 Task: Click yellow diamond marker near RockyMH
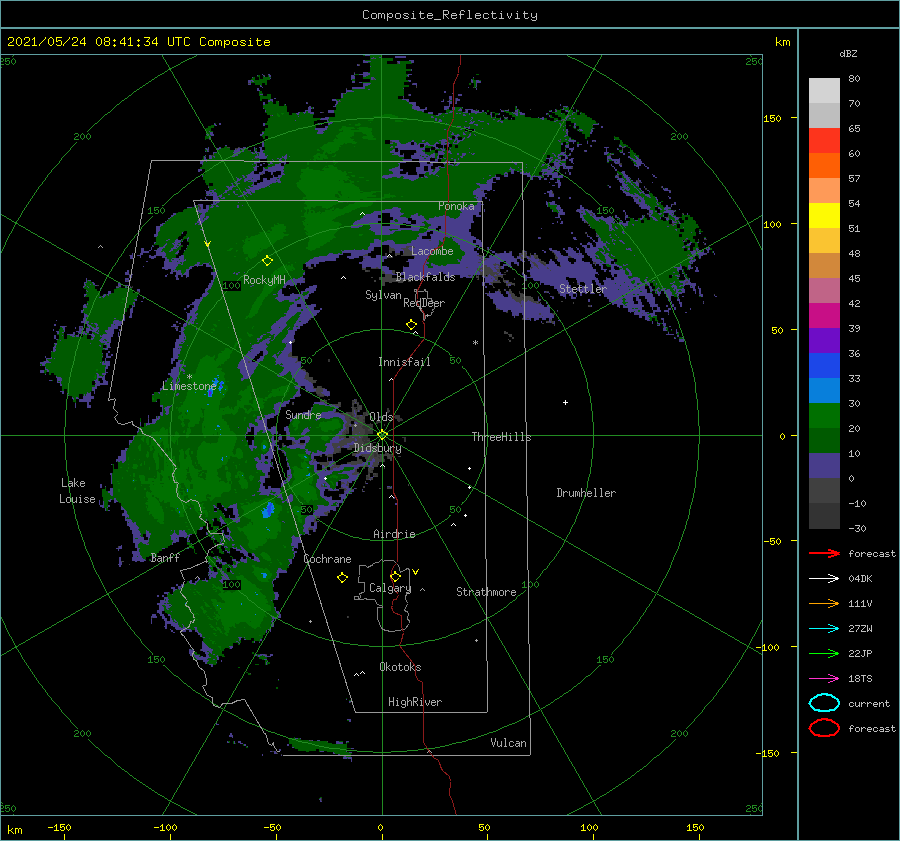pyautogui.click(x=267, y=261)
